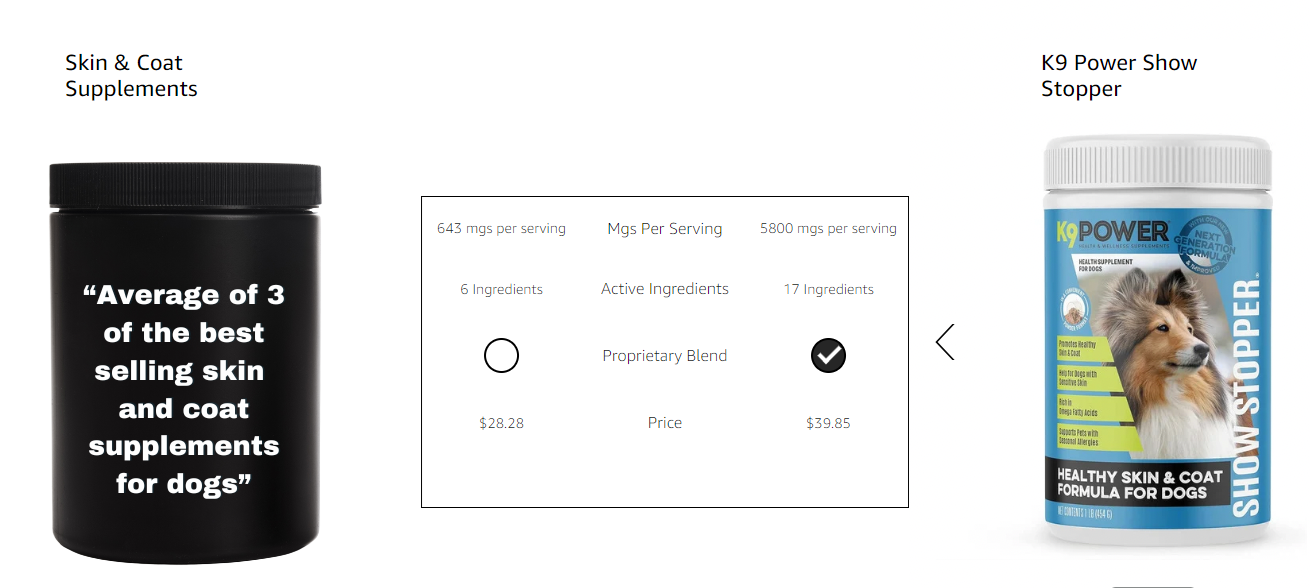Toggle the checked circle for Proprietary Blend
1310x588 pixels.
(828, 356)
